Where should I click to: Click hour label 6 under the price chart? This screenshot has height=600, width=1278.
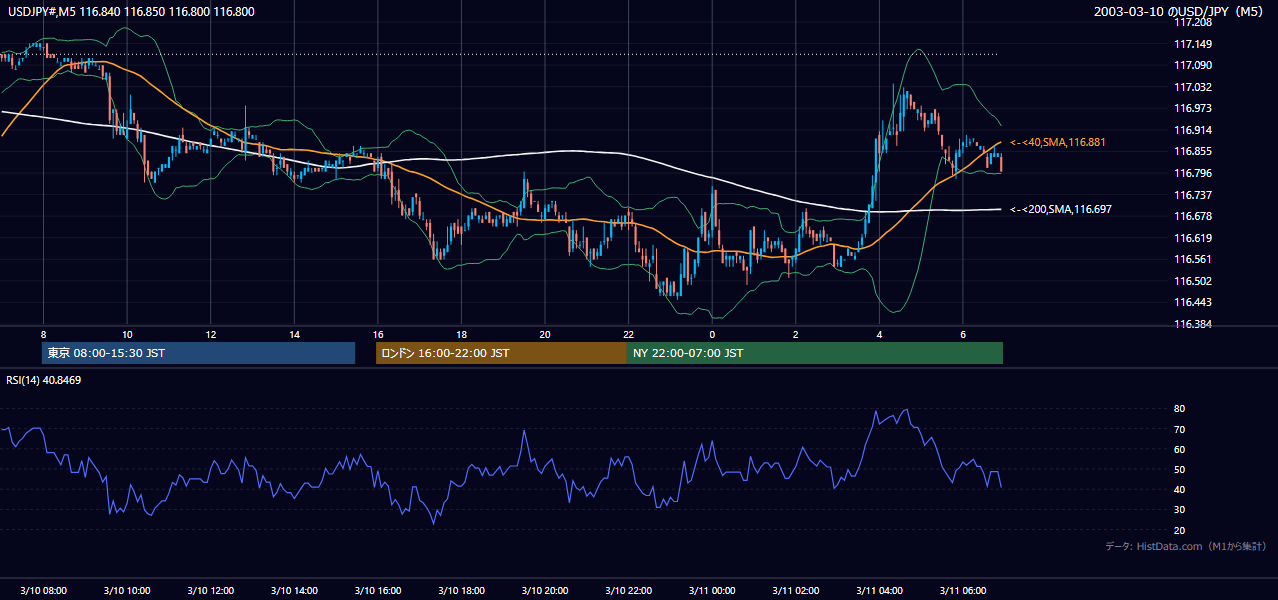pyautogui.click(x=962, y=334)
